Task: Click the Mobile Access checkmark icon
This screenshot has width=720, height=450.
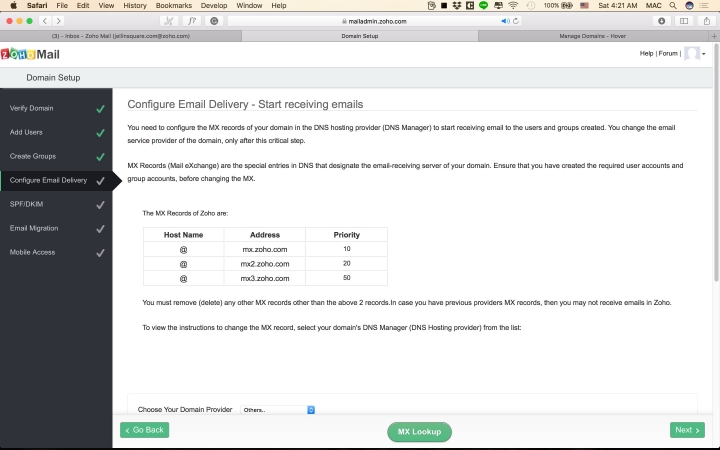Action: tap(100, 253)
